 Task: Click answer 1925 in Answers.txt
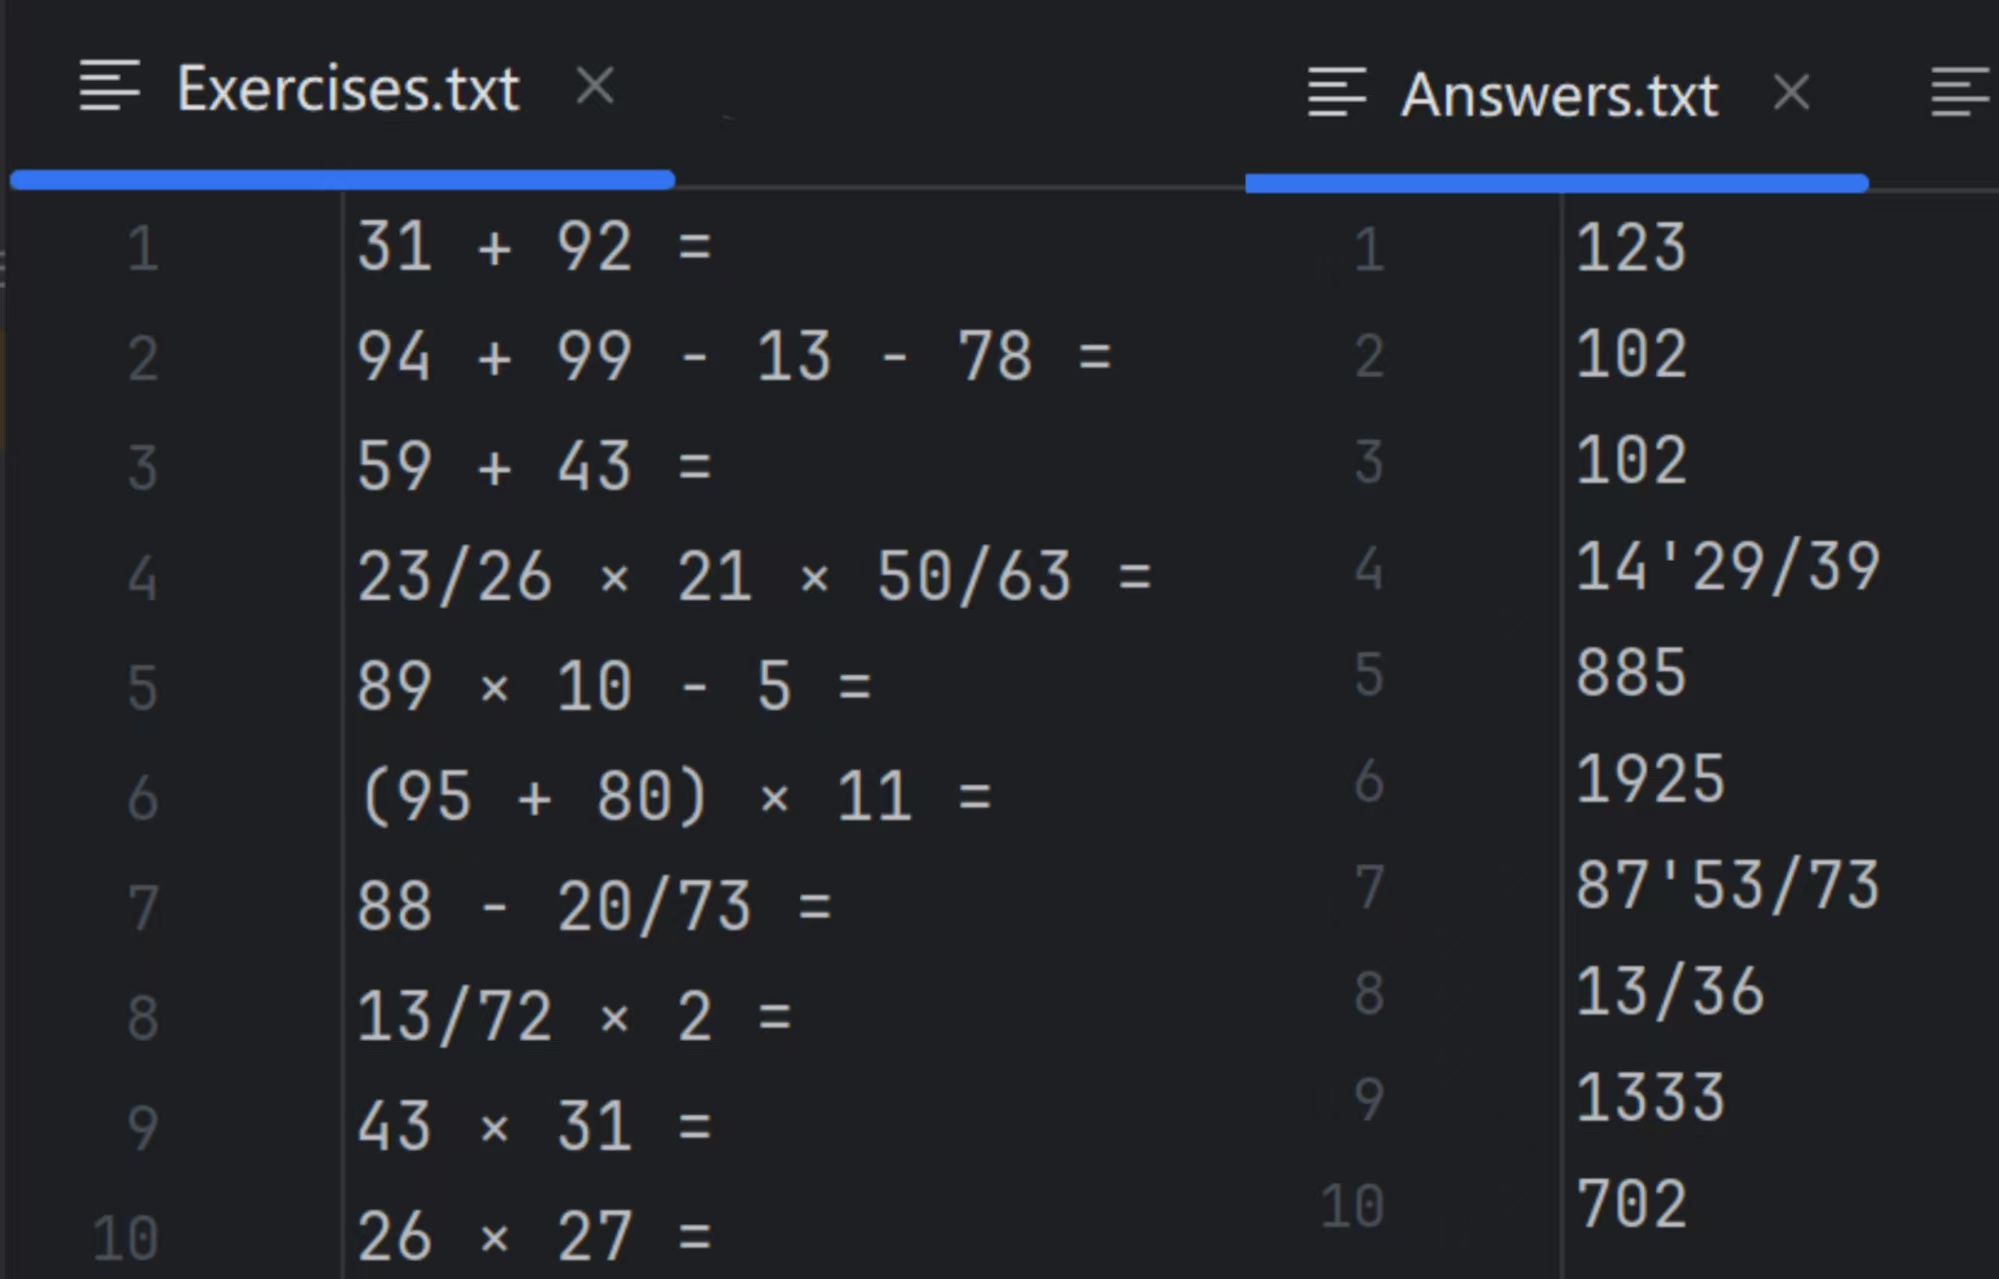[1650, 779]
